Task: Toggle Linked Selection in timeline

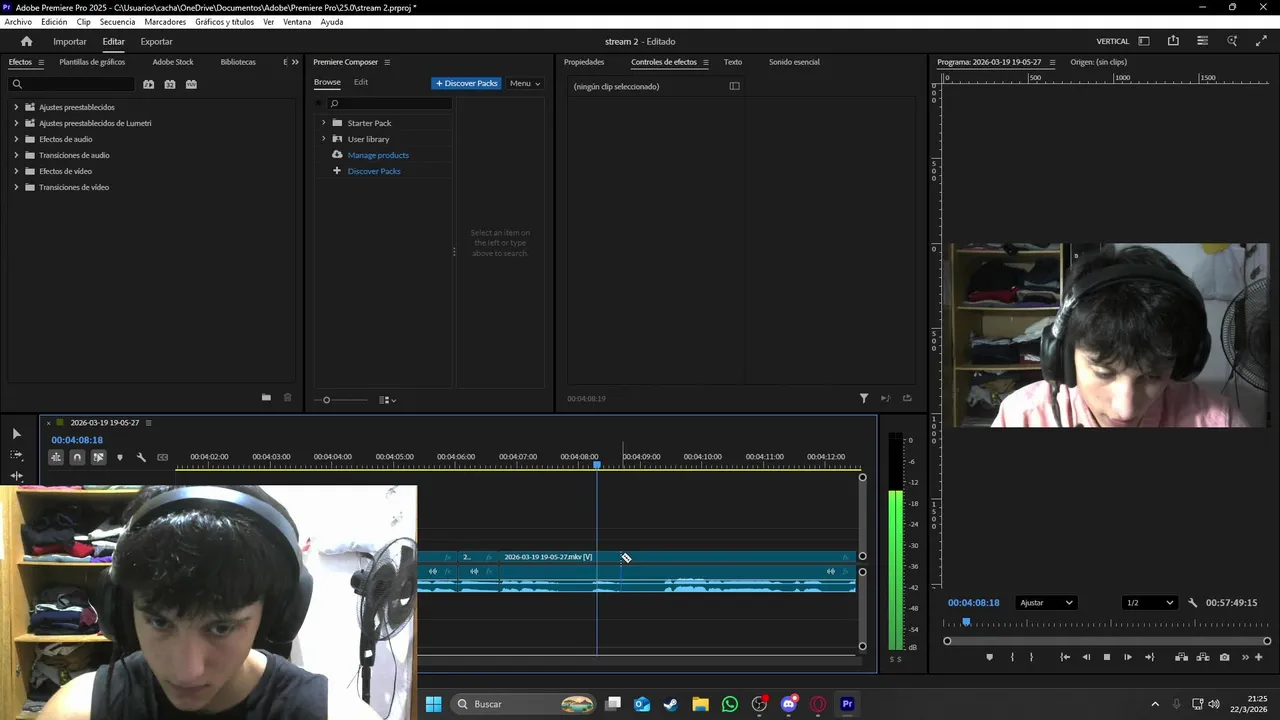Action: 98,457
